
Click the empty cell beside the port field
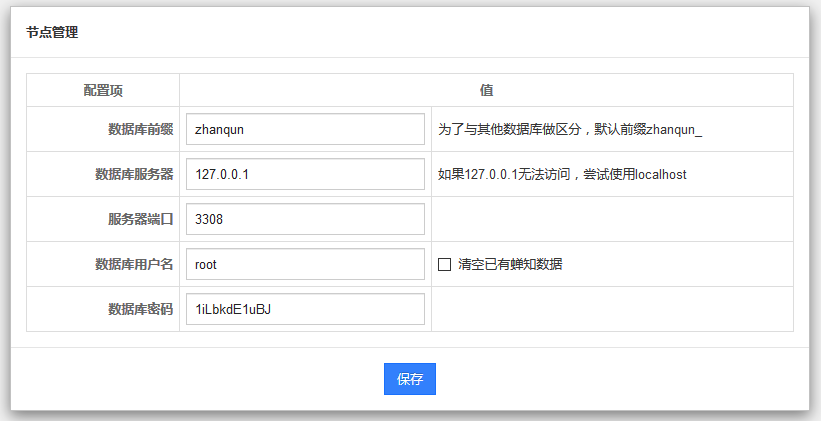[x=611, y=219]
